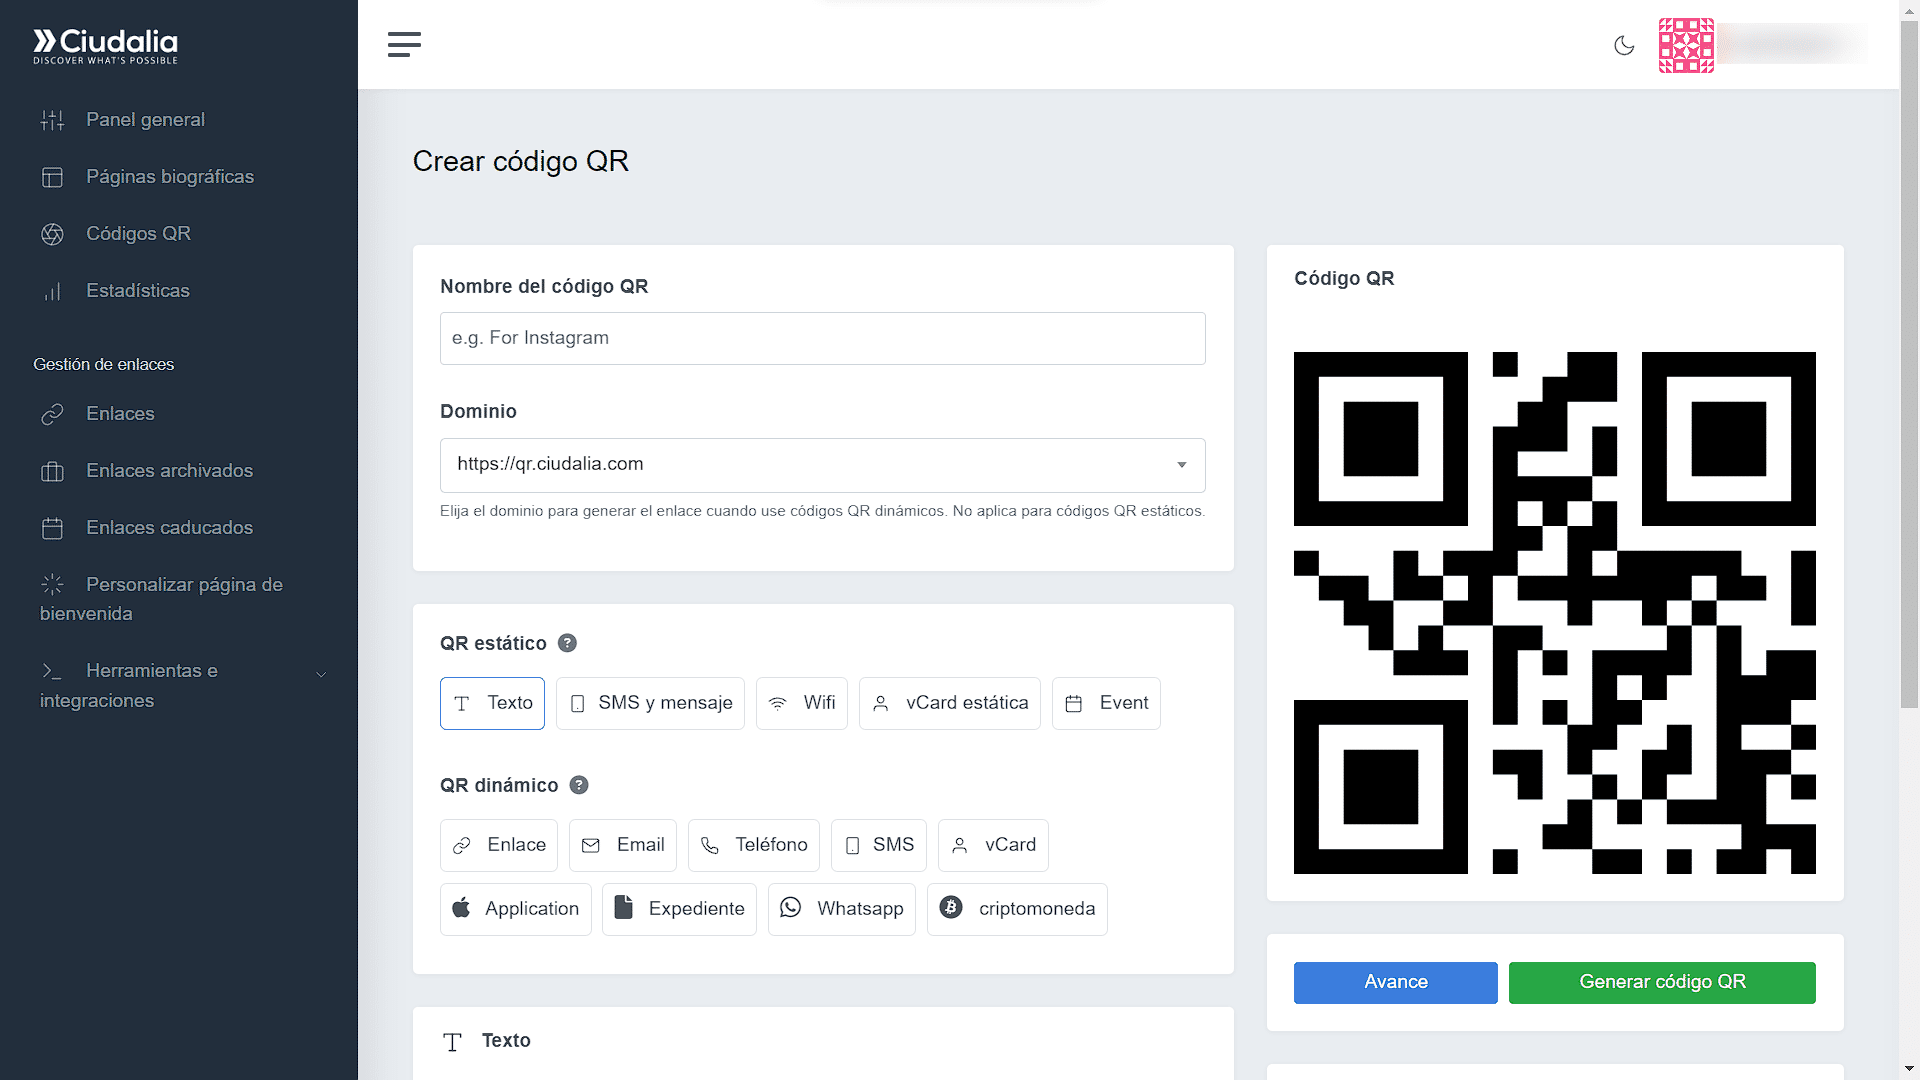
Task: Select the Whatsapp dynamic QR type
Action: 841,909
